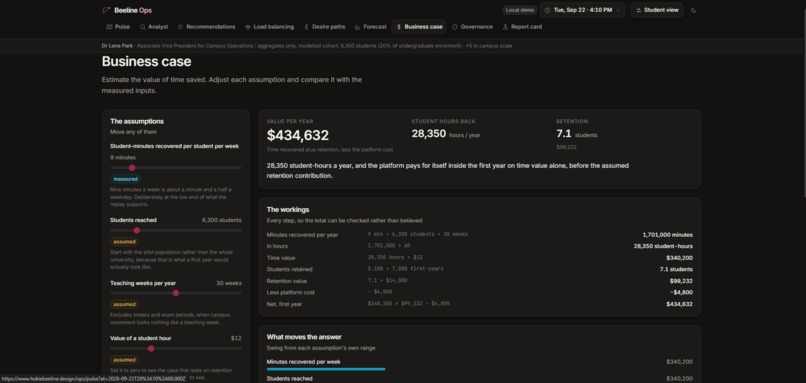Screen dimensions: 806x383
Task: Click the $434,632 value per year figure
Action: point(298,135)
